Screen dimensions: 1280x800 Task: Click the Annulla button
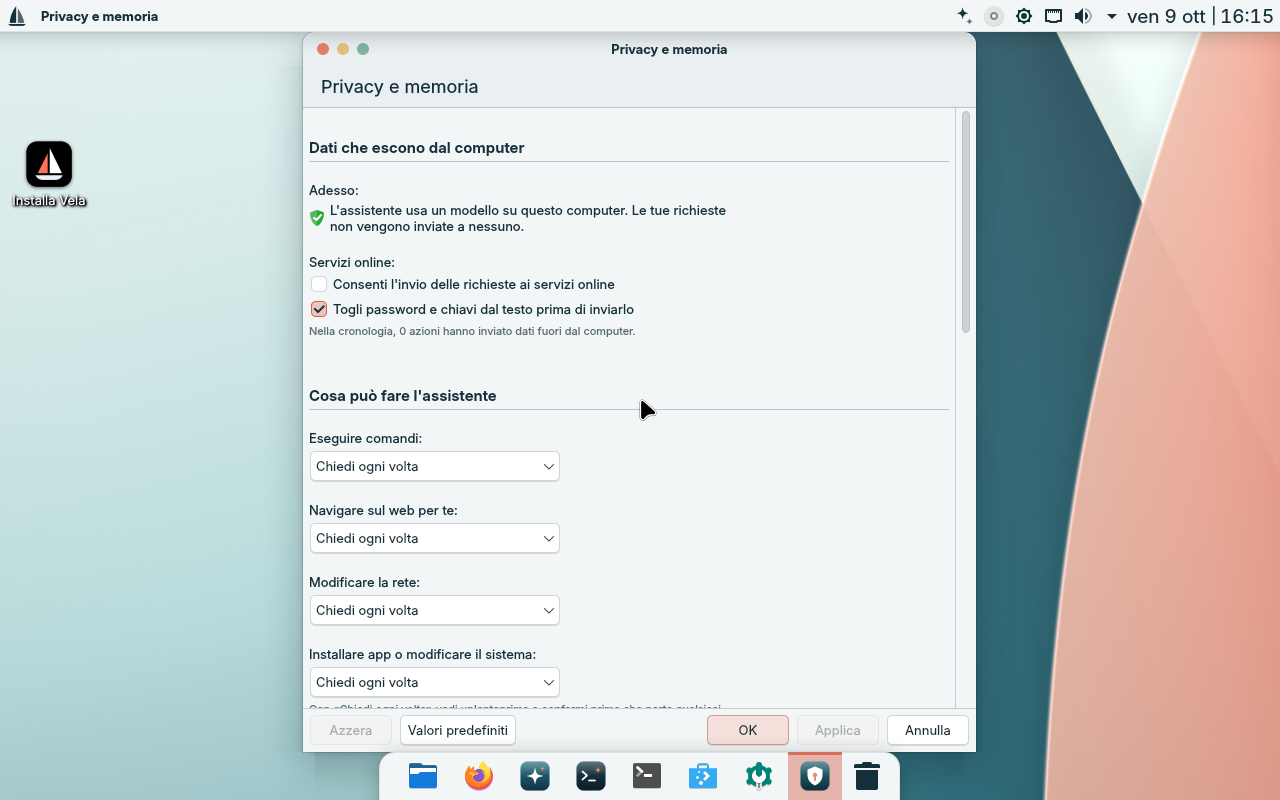pos(927,730)
